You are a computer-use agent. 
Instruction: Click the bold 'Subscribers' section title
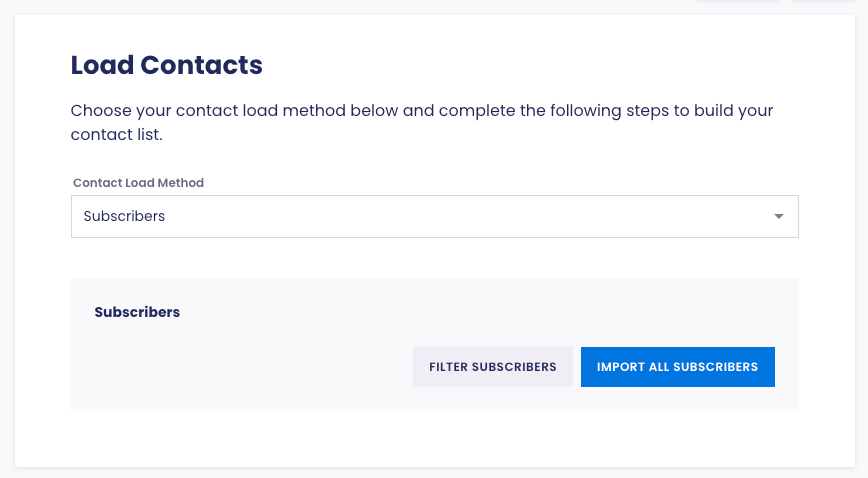pyautogui.click(x=137, y=312)
